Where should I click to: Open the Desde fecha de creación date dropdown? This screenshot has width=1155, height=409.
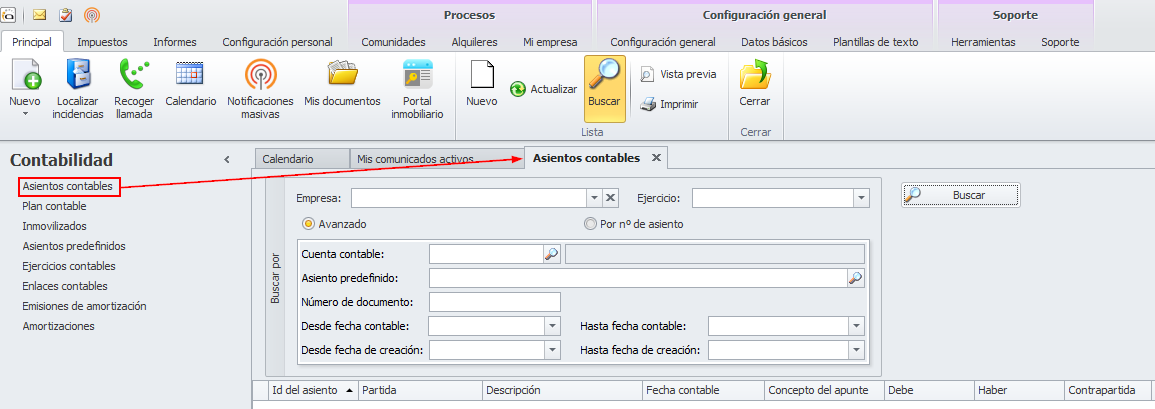[552, 349]
